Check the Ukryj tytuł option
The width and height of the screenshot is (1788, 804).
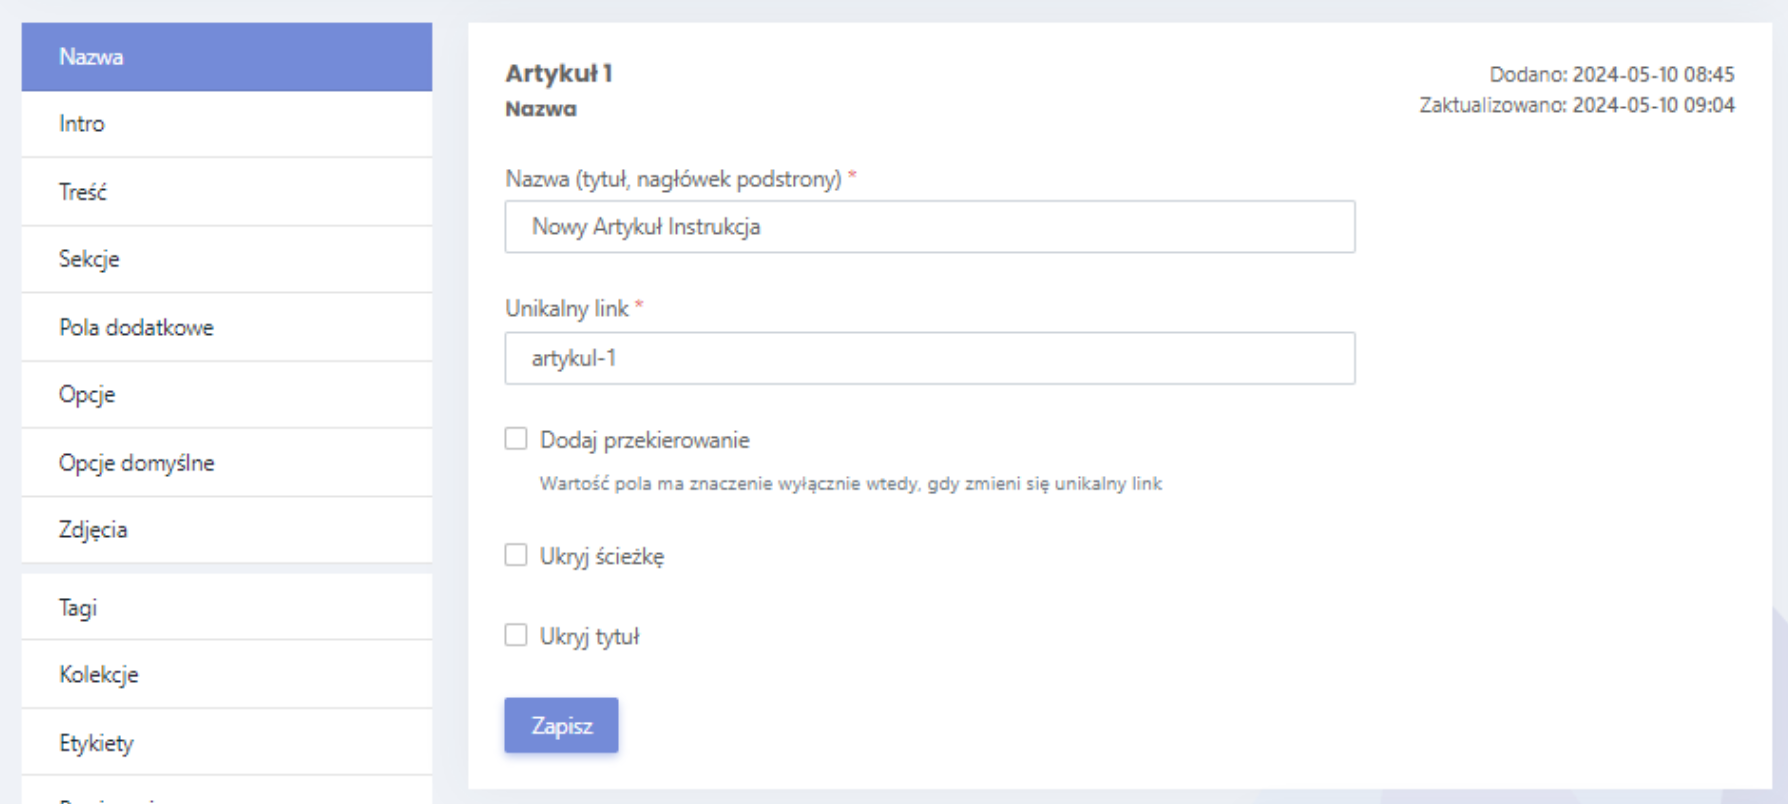[x=516, y=635]
